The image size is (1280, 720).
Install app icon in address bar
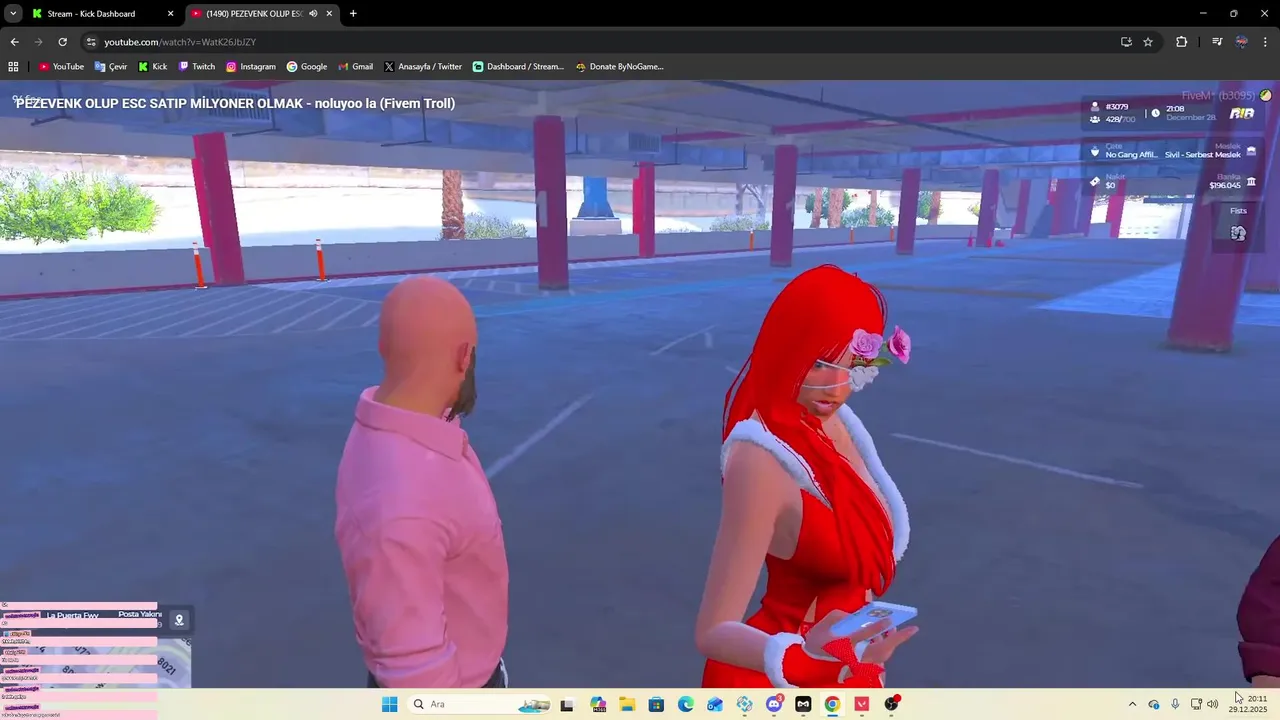1126,42
